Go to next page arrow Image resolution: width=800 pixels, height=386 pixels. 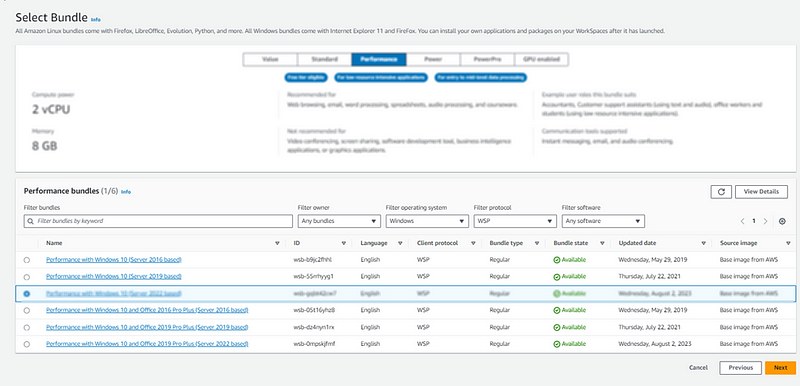click(765, 221)
